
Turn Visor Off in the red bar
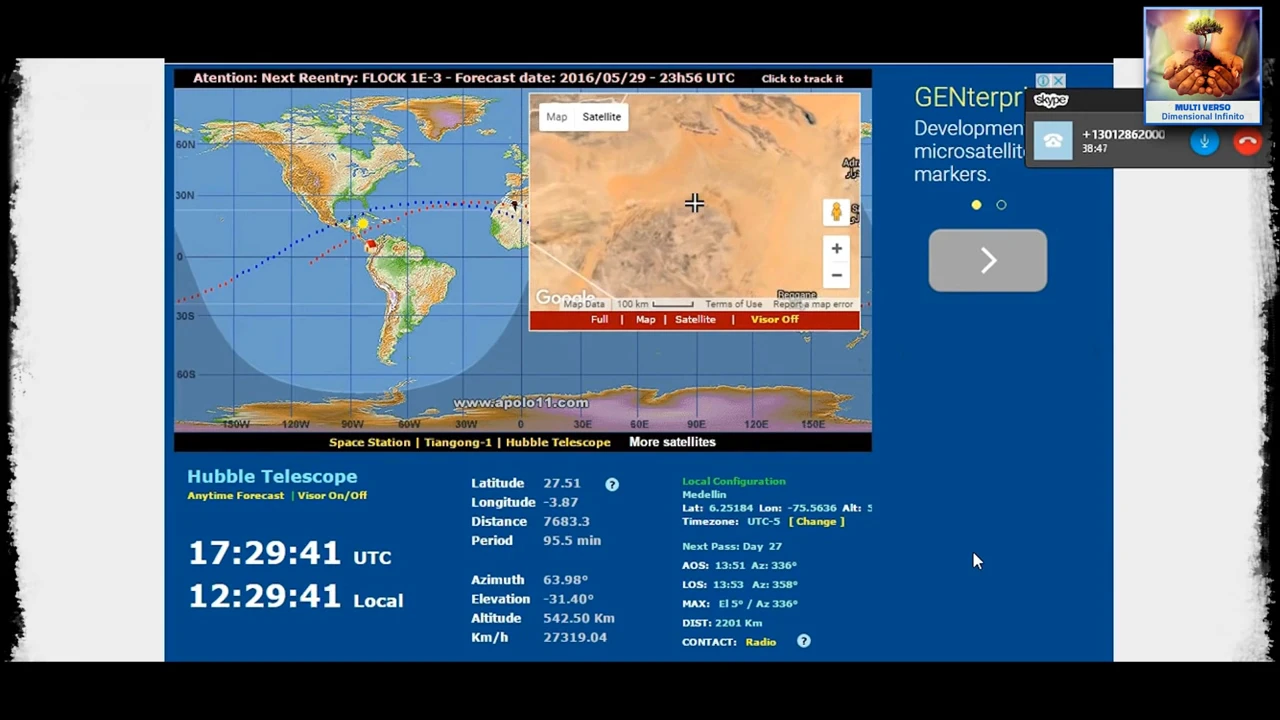coord(775,320)
